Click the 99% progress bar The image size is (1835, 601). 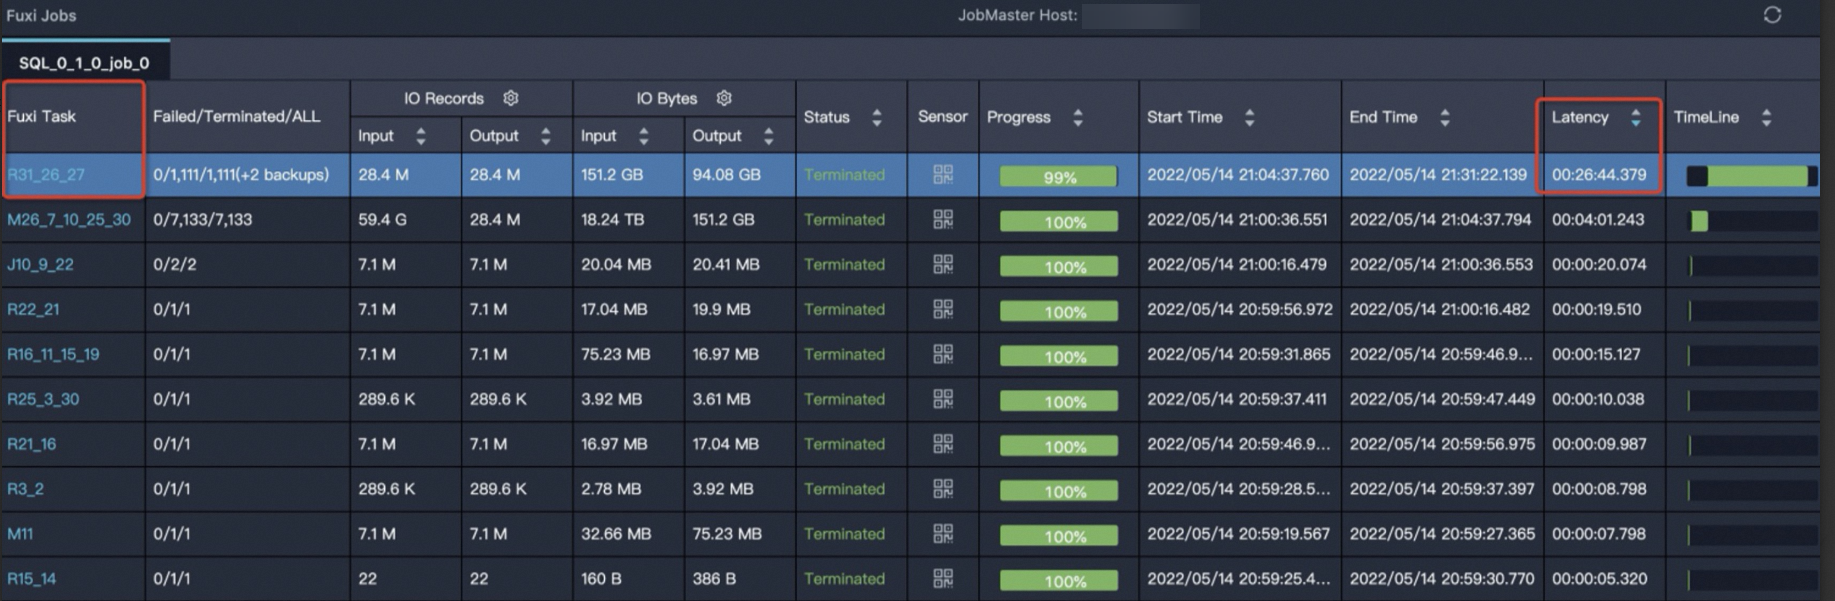click(x=1059, y=177)
